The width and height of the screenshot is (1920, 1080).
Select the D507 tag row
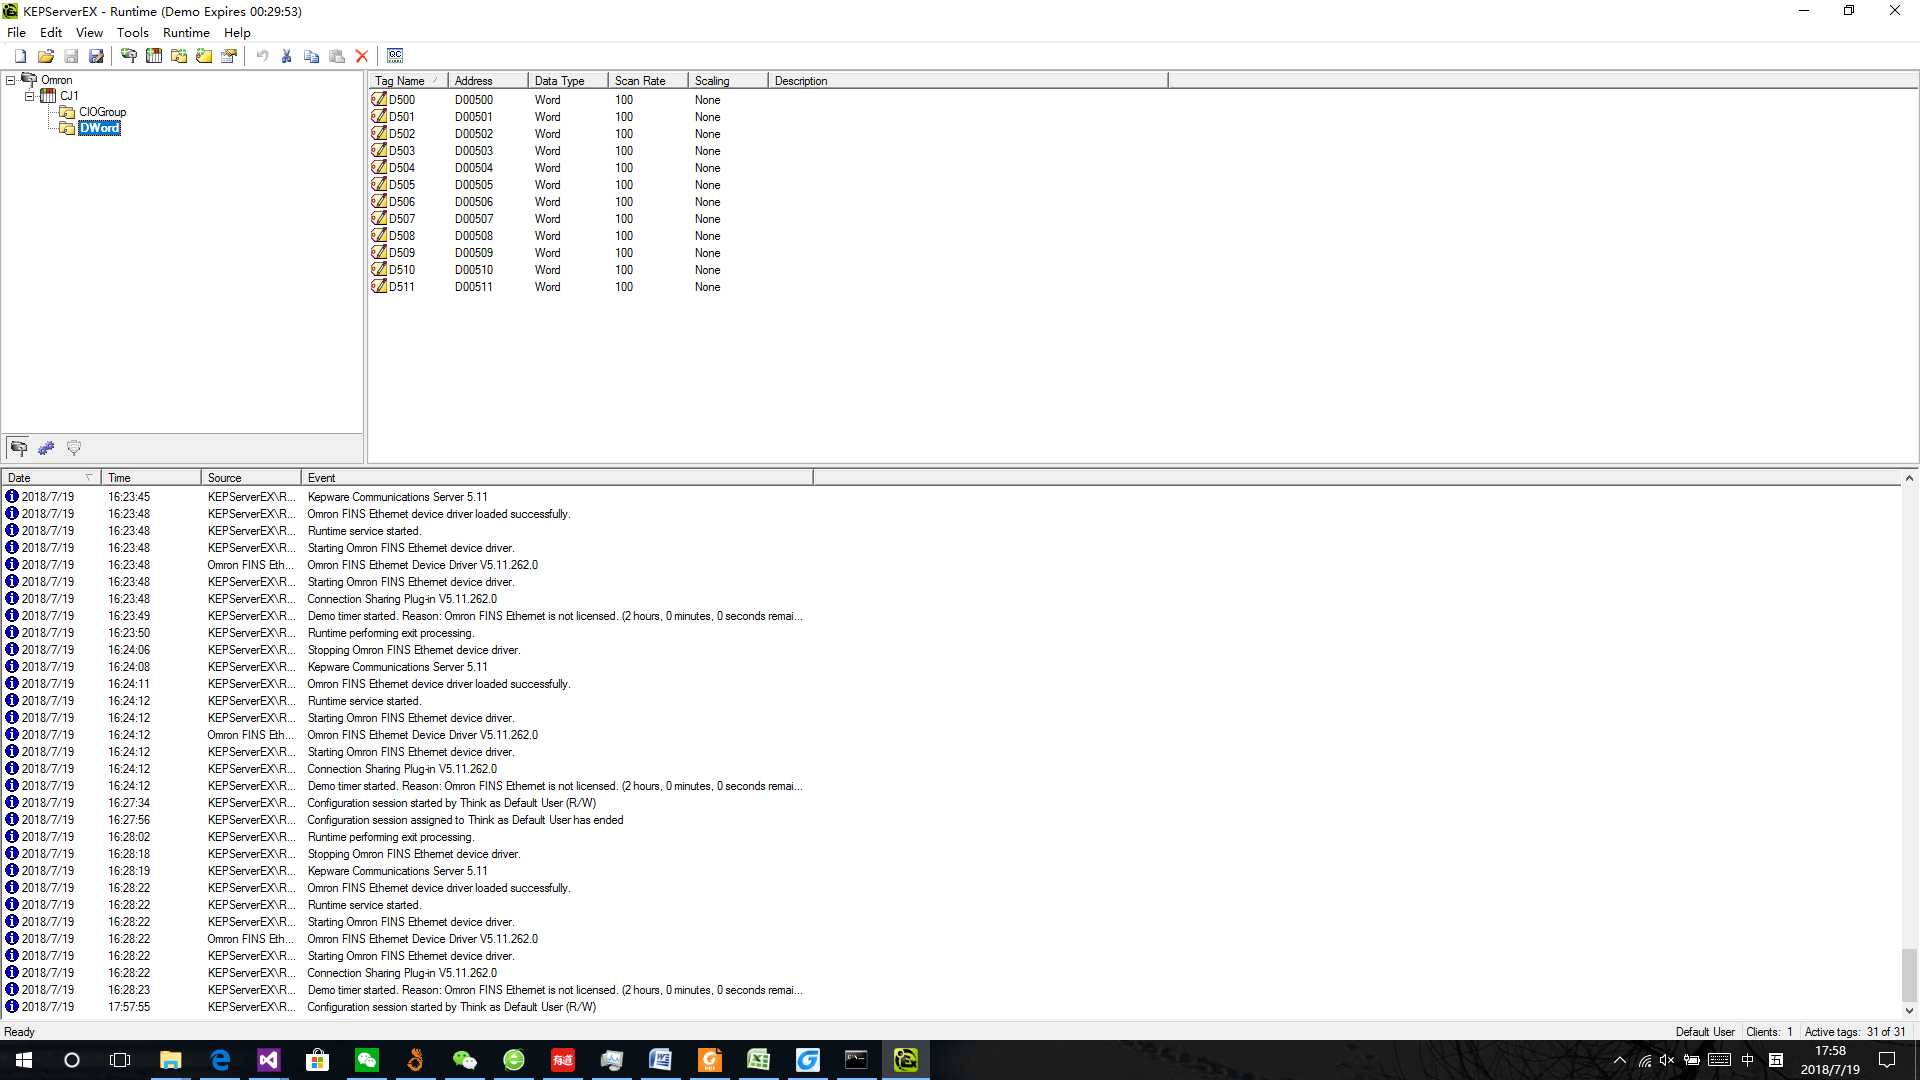[x=402, y=219]
